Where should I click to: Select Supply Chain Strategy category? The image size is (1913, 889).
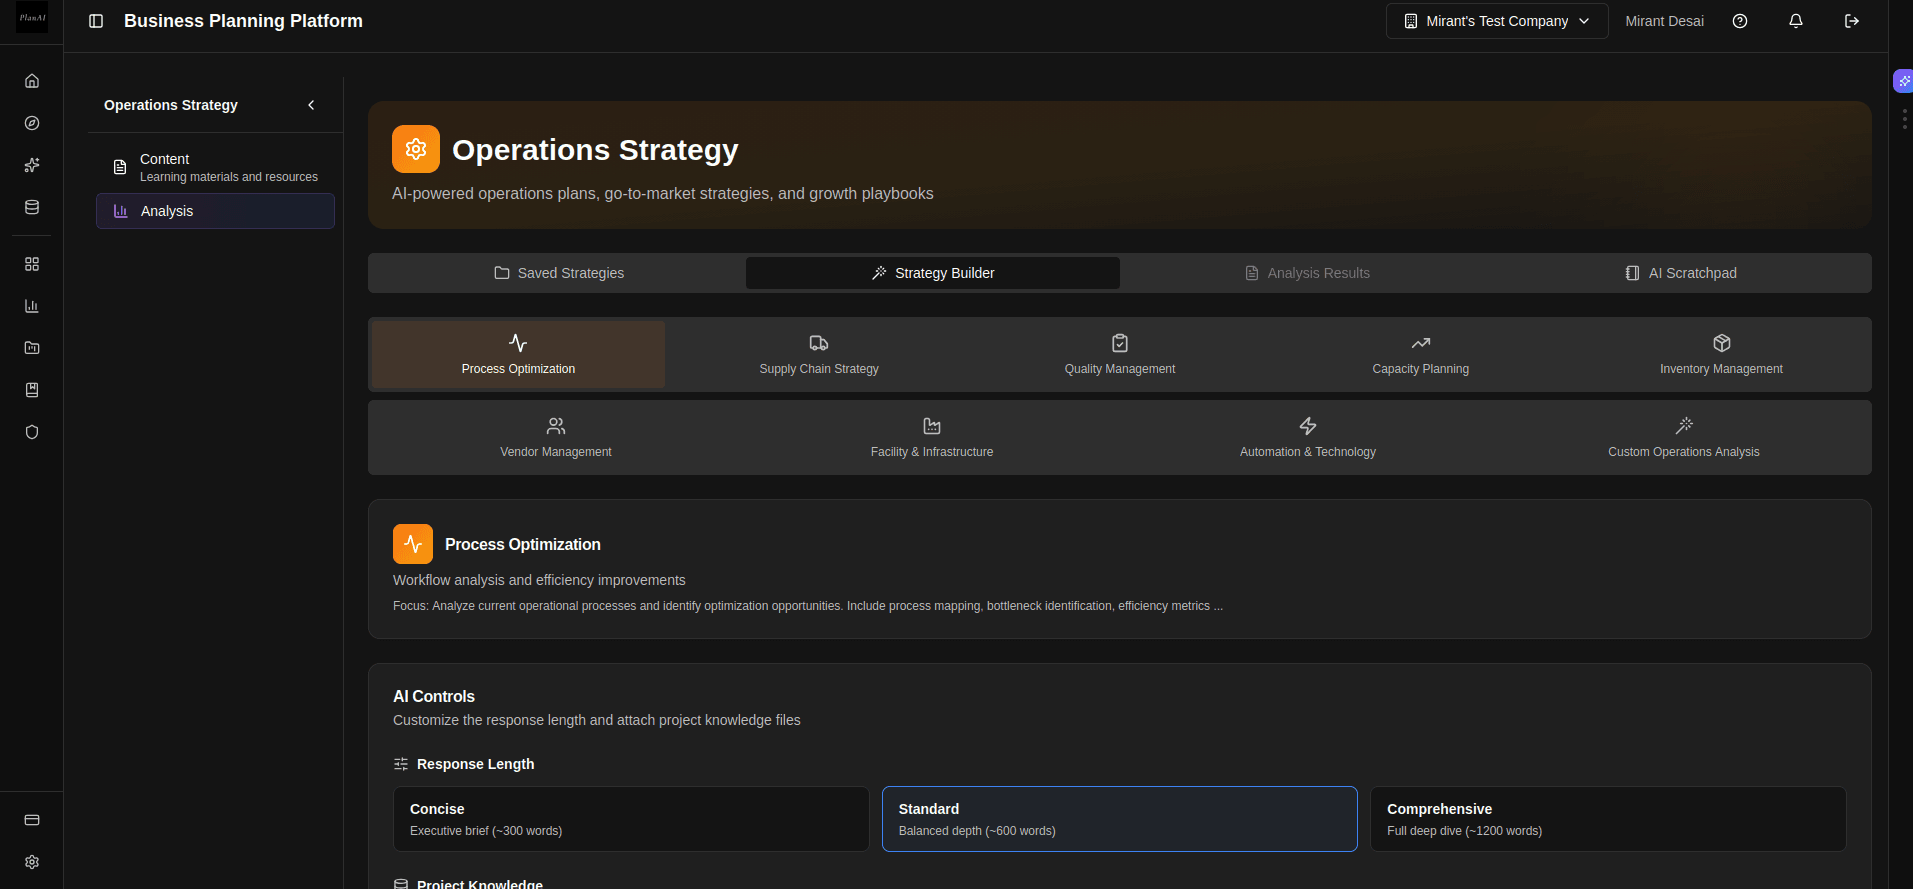(819, 355)
